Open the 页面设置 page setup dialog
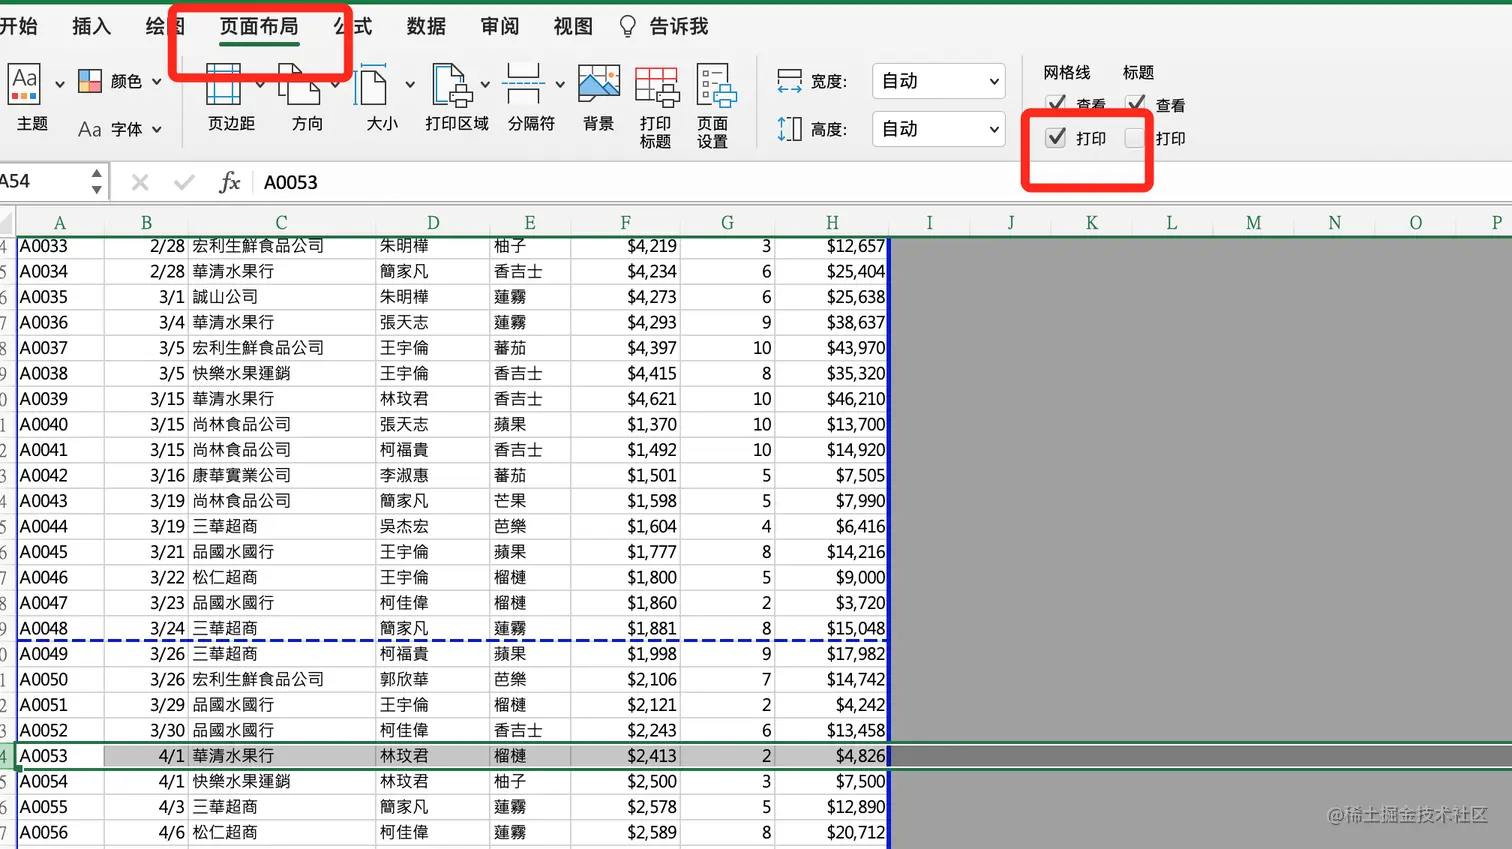The image size is (1512, 849). pos(714,107)
